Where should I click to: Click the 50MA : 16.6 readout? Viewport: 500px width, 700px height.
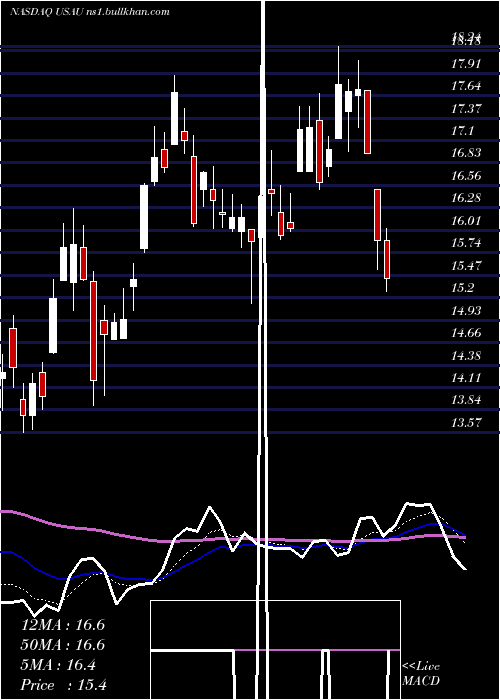click(63, 645)
